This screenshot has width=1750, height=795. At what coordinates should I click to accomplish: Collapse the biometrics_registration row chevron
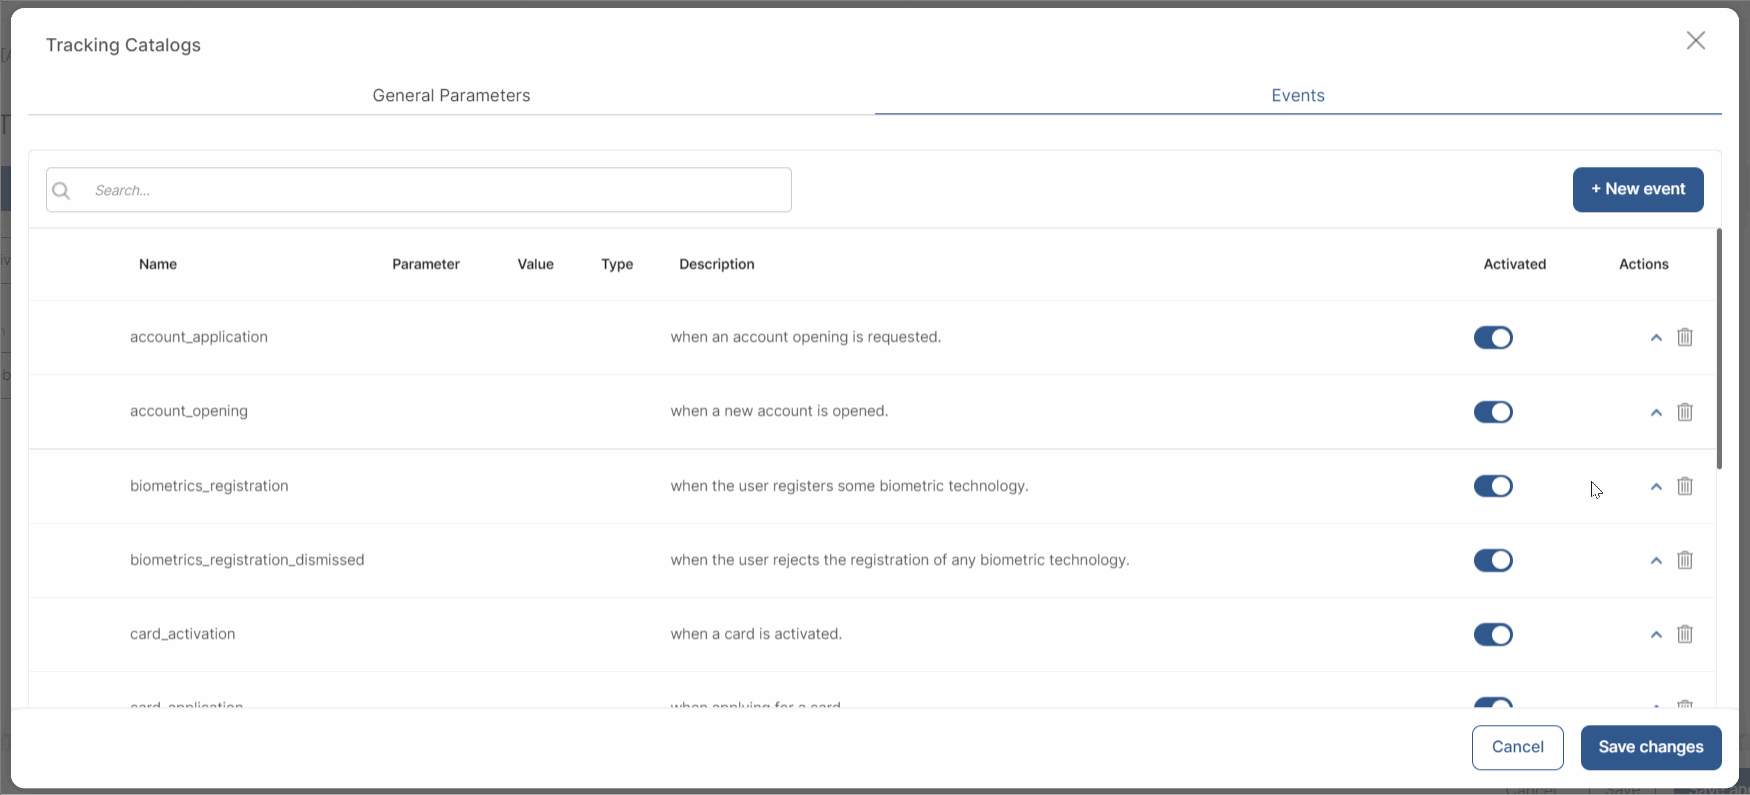[1656, 486]
